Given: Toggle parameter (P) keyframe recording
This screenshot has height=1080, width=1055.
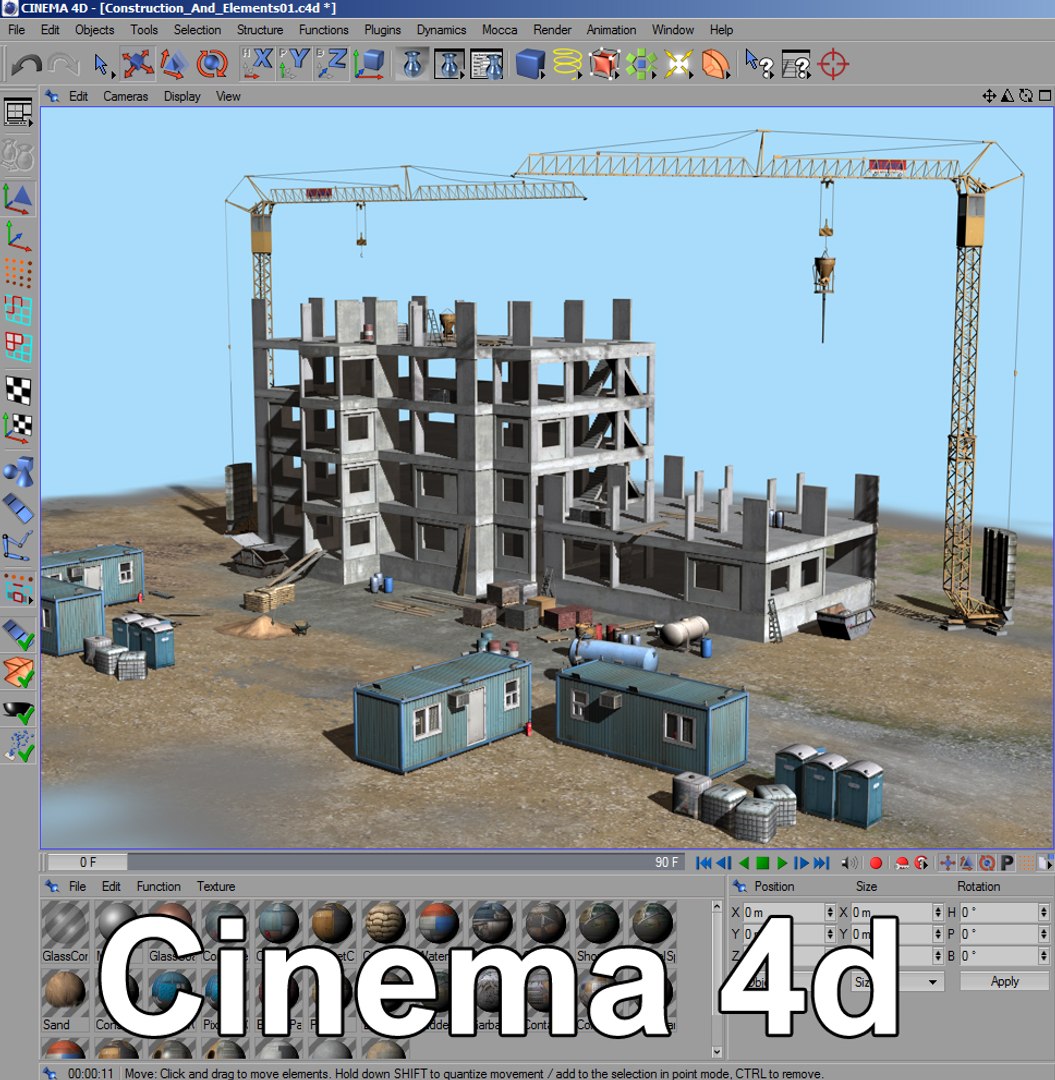Looking at the screenshot, I should (x=1007, y=862).
